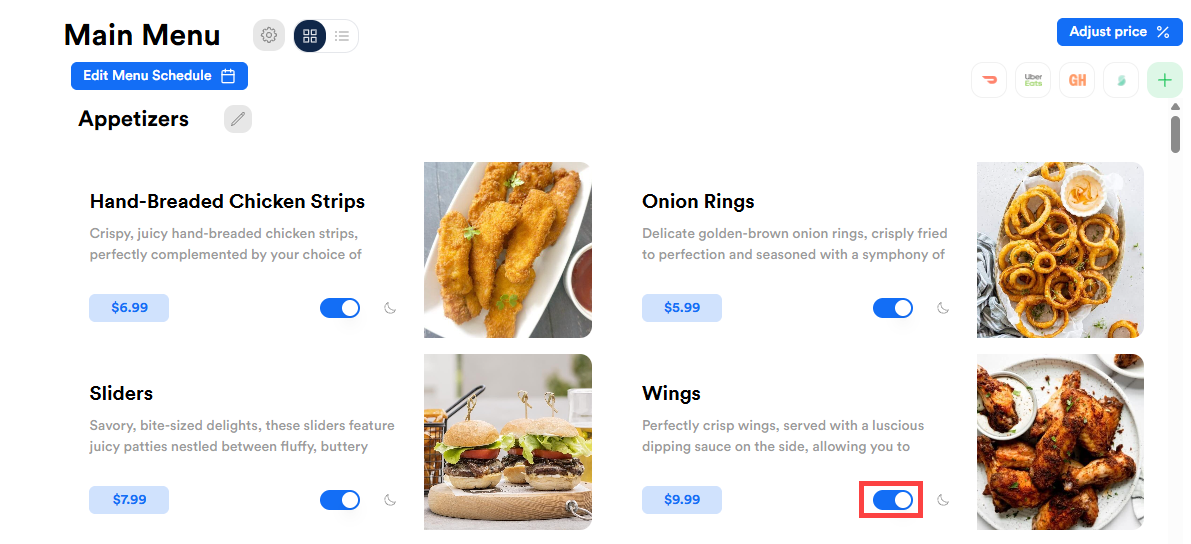Select the DoorDash platform icon

[989, 80]
